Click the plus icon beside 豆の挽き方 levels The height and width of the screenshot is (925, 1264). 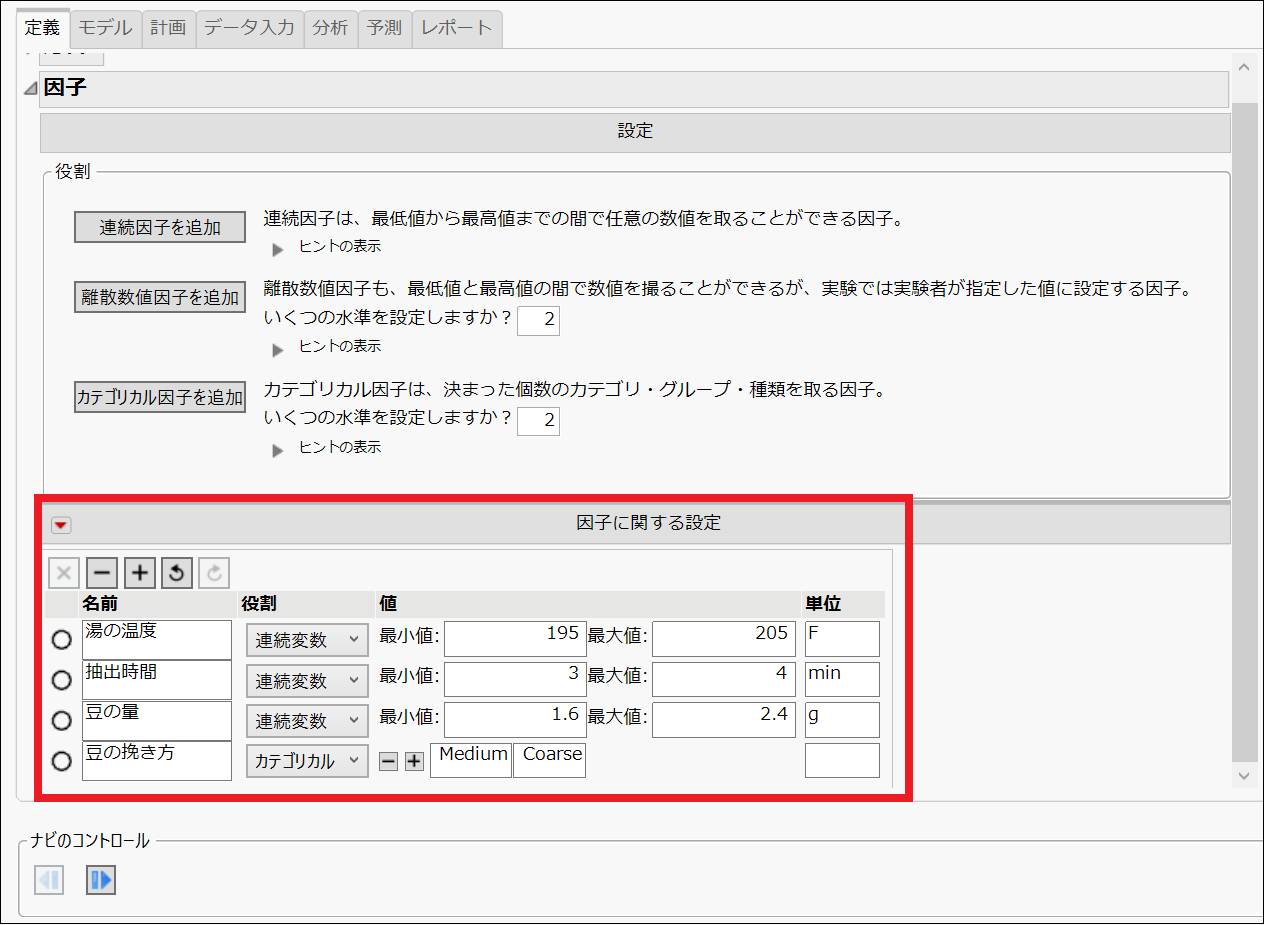pyautogui.click(x=413, y=760)
